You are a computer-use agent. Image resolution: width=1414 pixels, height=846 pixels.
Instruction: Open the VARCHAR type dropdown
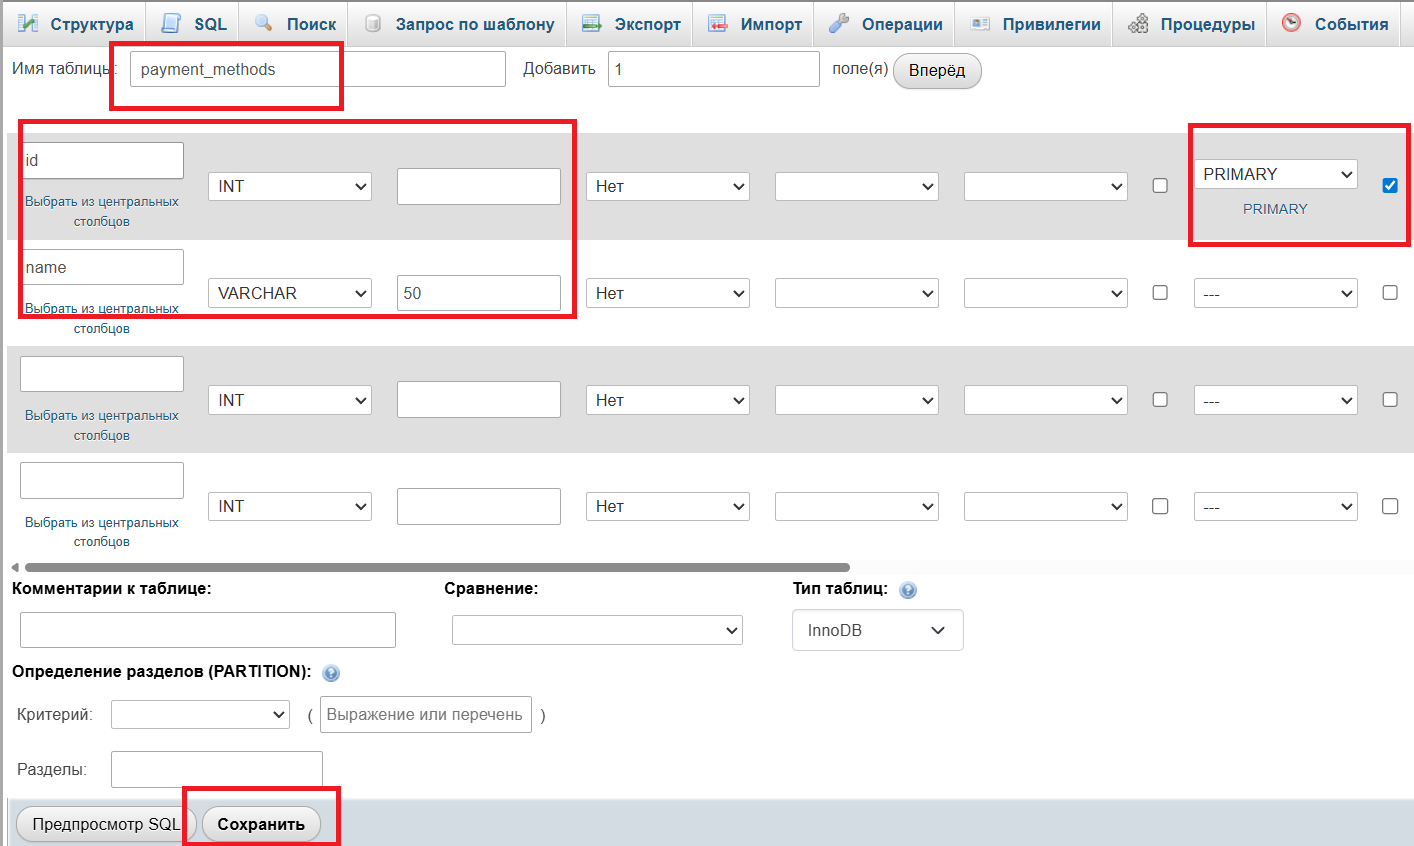(x=290, y=293)
